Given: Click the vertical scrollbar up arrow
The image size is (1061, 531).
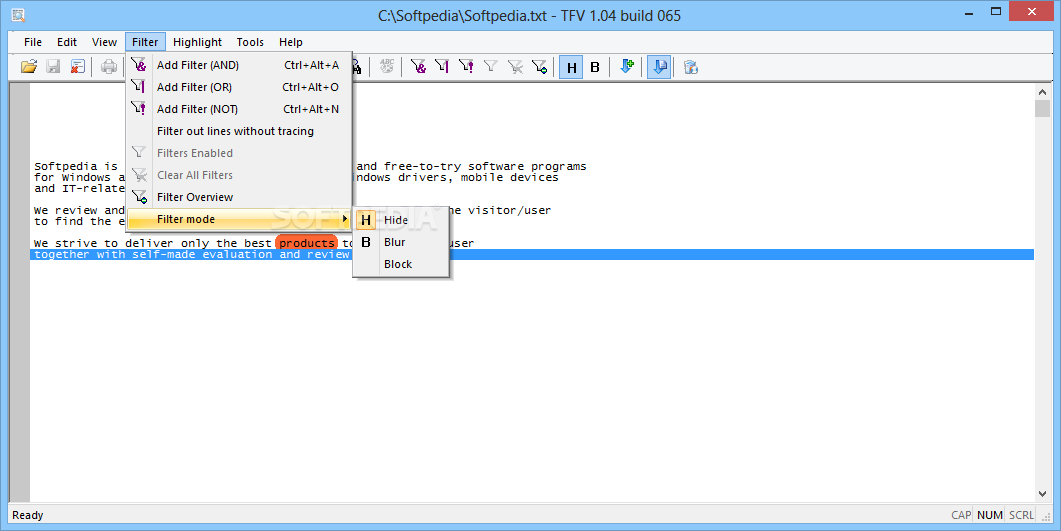Looking at the screenshot, I should click(x=1042, y=91).
